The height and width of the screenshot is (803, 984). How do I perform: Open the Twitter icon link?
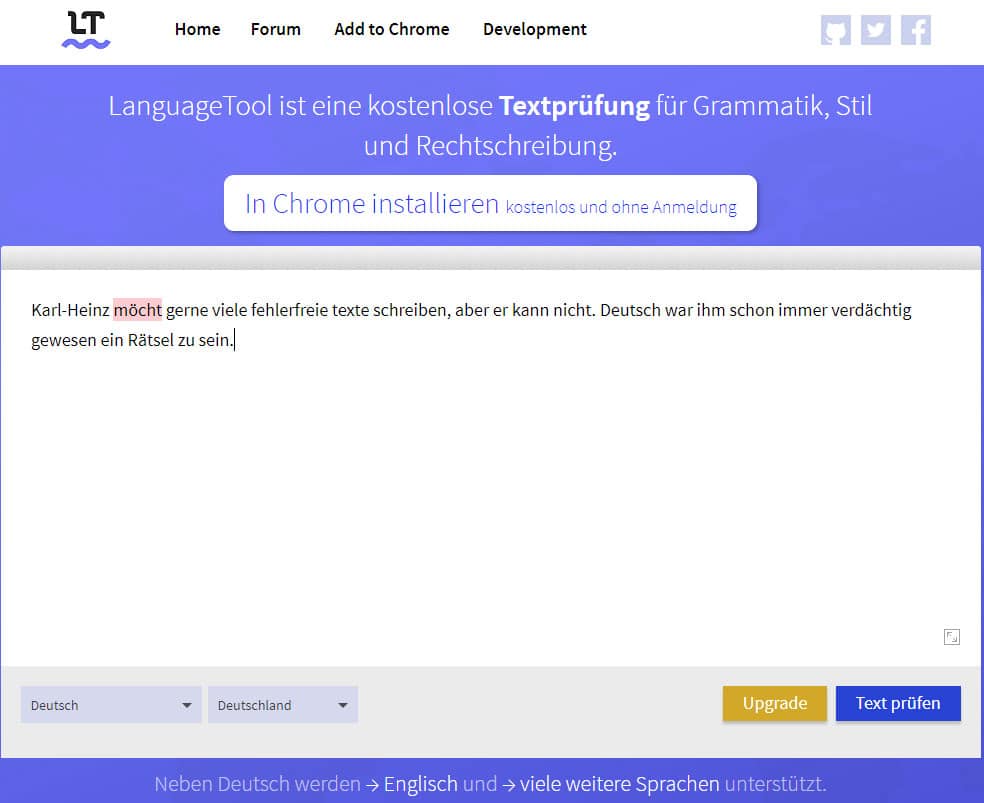[875, 30]
